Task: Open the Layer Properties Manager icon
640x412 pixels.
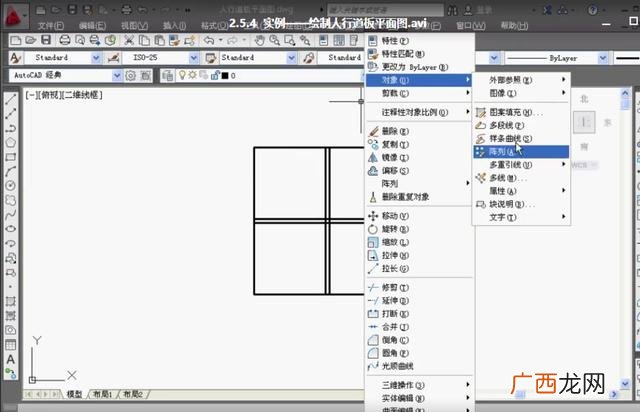Action: tap(167, 76)
